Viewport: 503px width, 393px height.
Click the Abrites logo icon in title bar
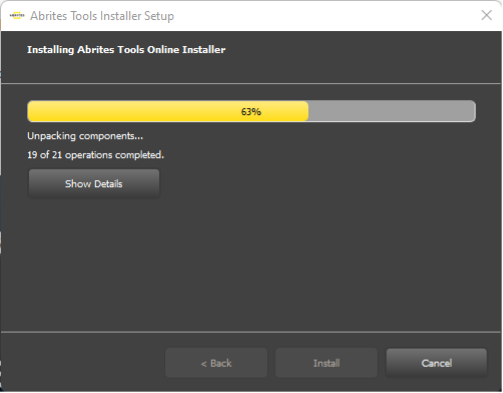click(17, 15)
